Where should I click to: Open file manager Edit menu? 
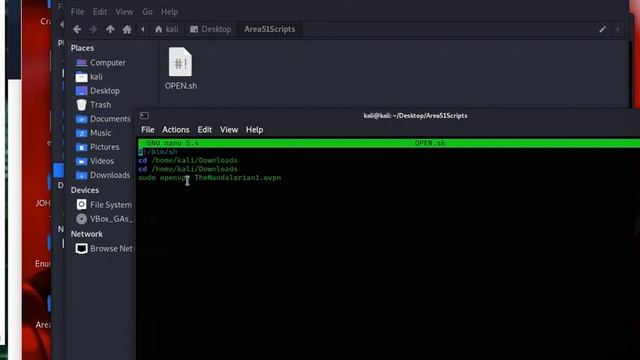pos(100,12)
